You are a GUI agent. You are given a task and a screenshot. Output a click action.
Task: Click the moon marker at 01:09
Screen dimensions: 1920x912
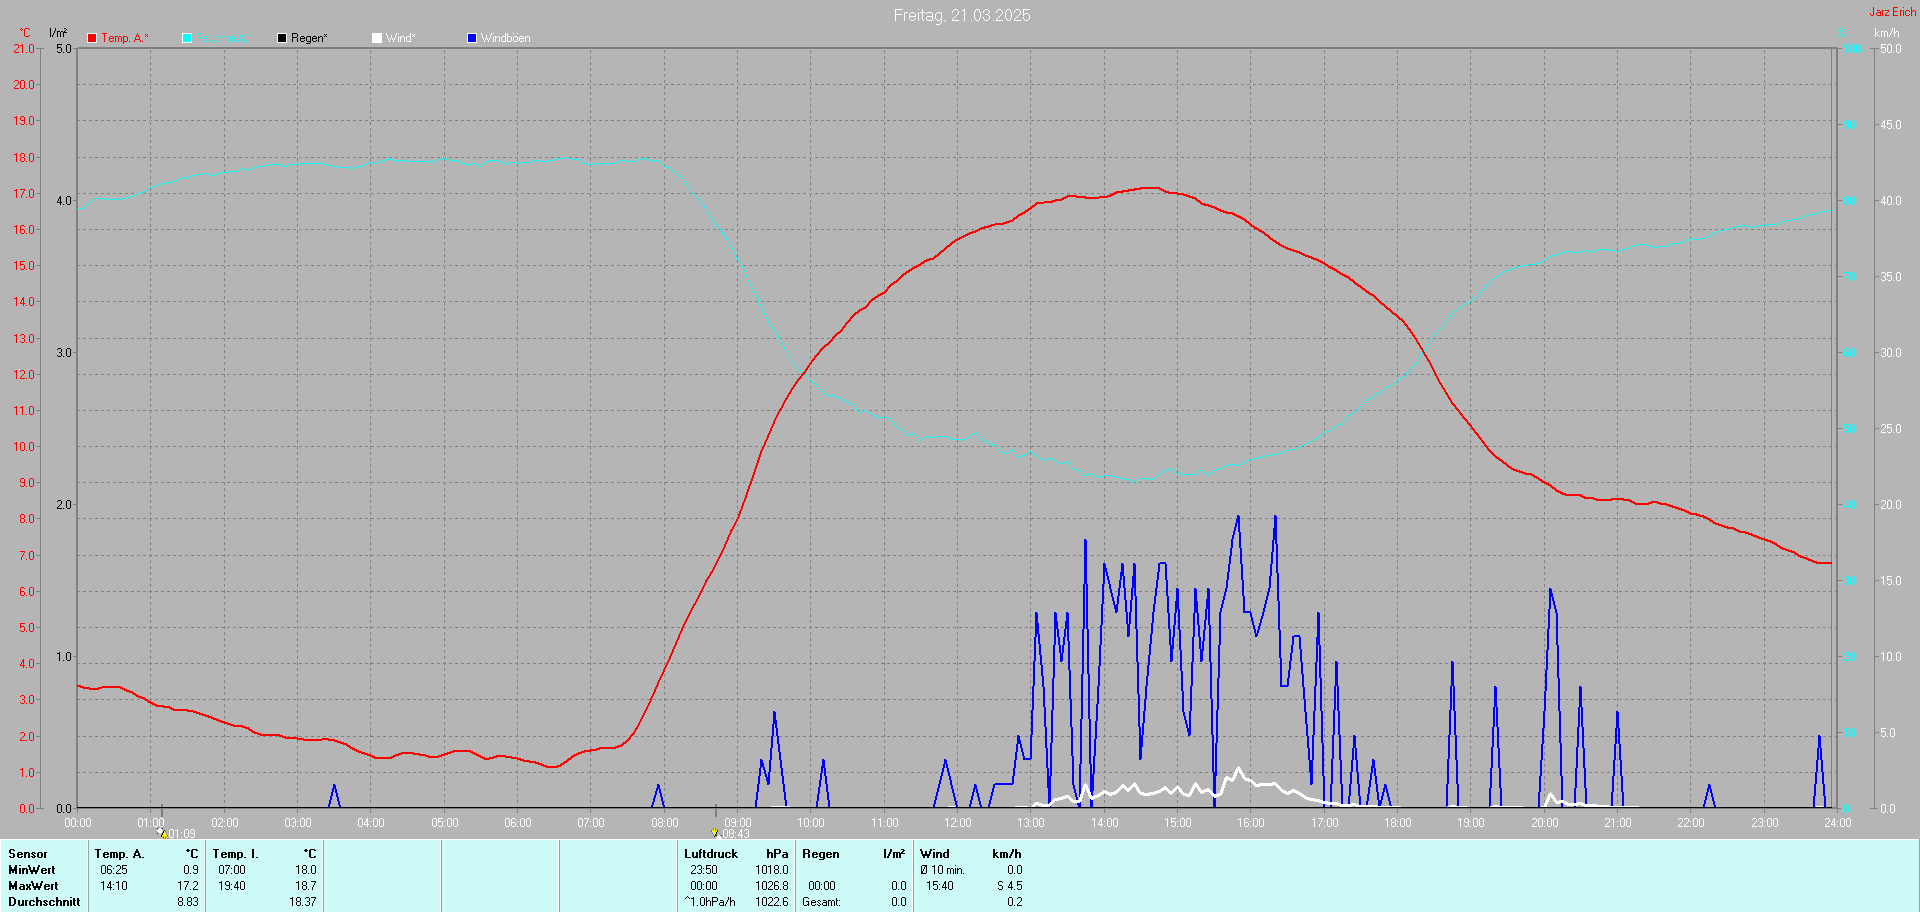click(x=162, y=833)
